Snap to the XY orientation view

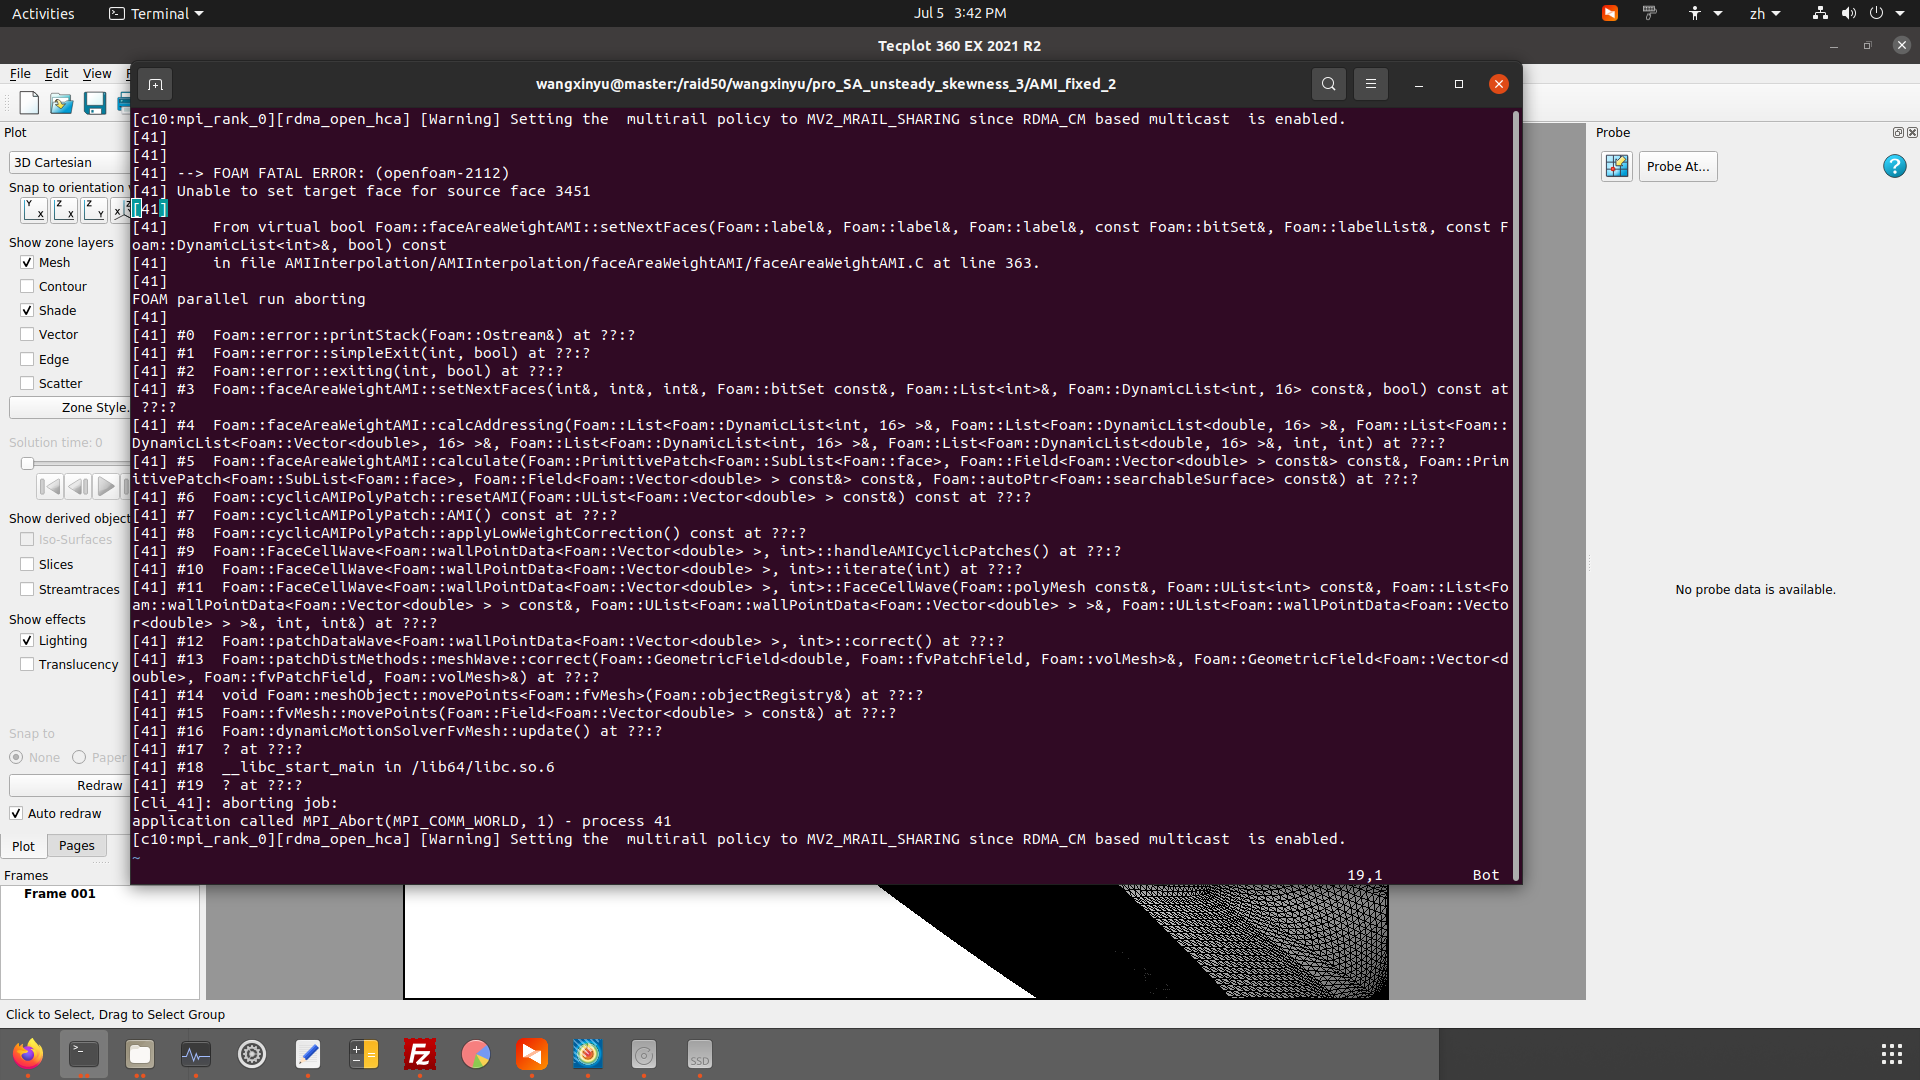click(33, 209)
